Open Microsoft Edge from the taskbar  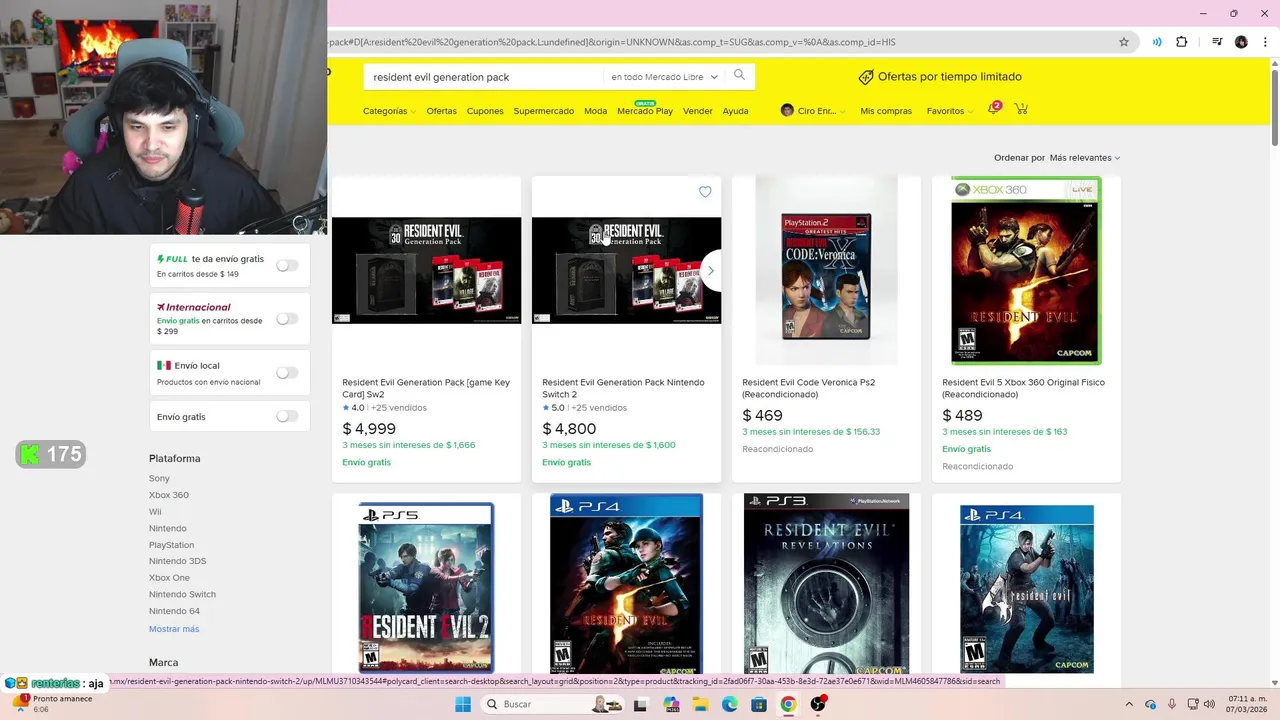730,704
